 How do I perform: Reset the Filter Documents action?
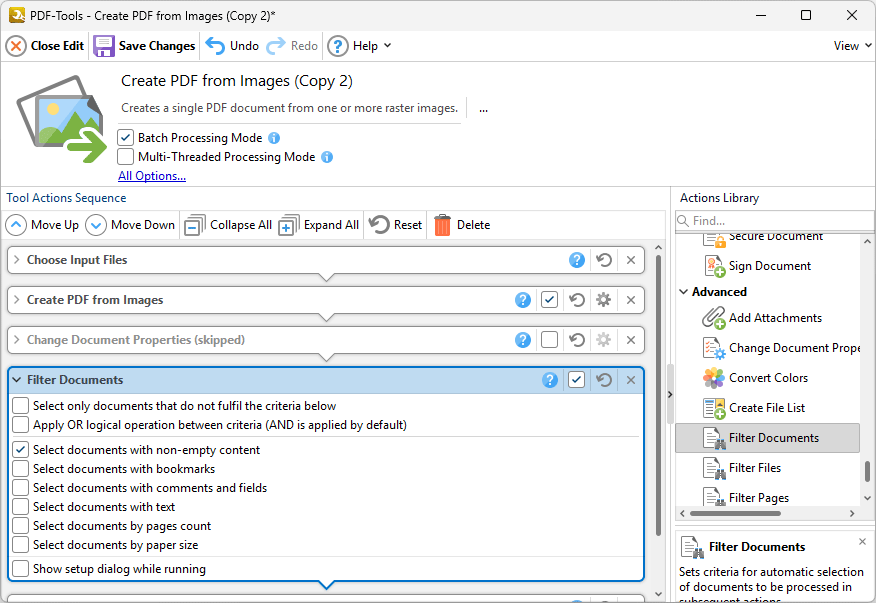click(x=604, y=380)
